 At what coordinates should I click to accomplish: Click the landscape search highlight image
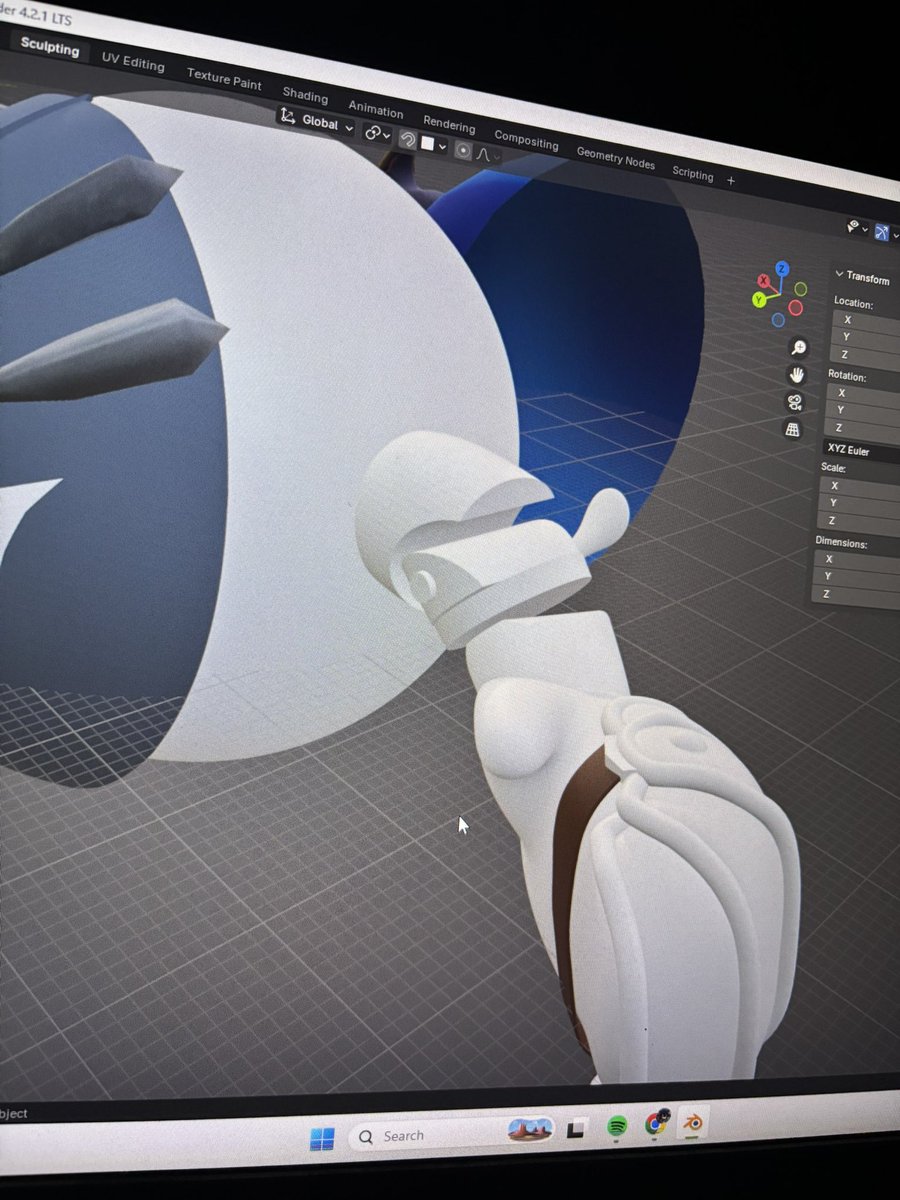click(x=530, y=1130)
